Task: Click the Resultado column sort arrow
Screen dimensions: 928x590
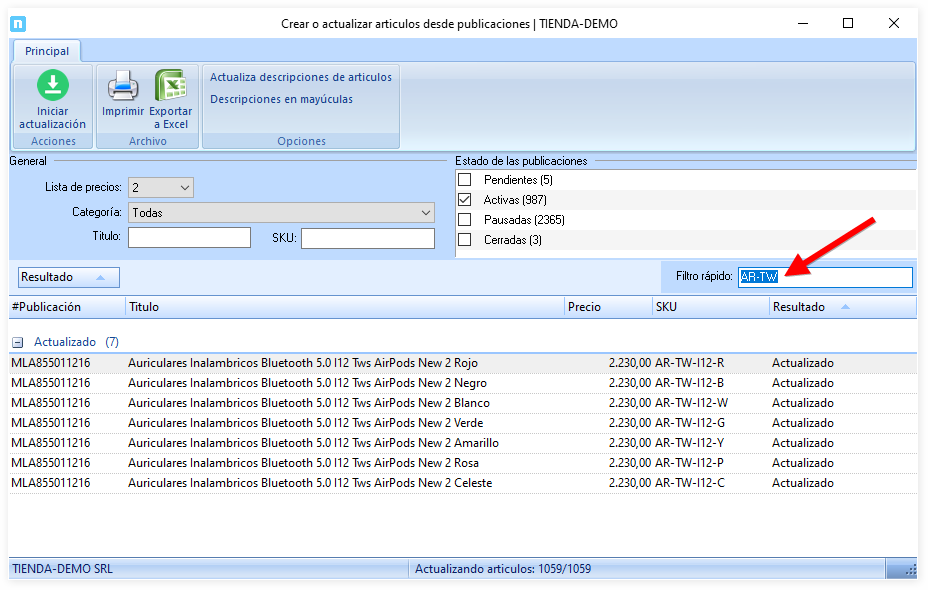Action: coord(845,307)
